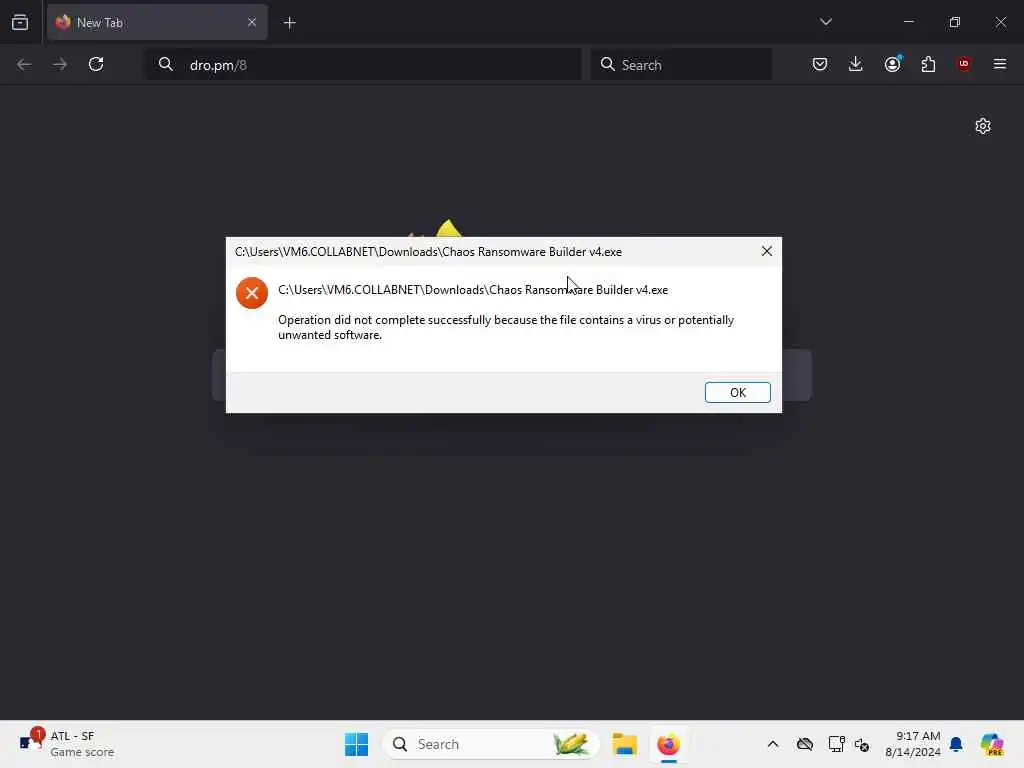Restore down the Firefox window
This screenshot has height=768, width=1024.
click(955, 22)
